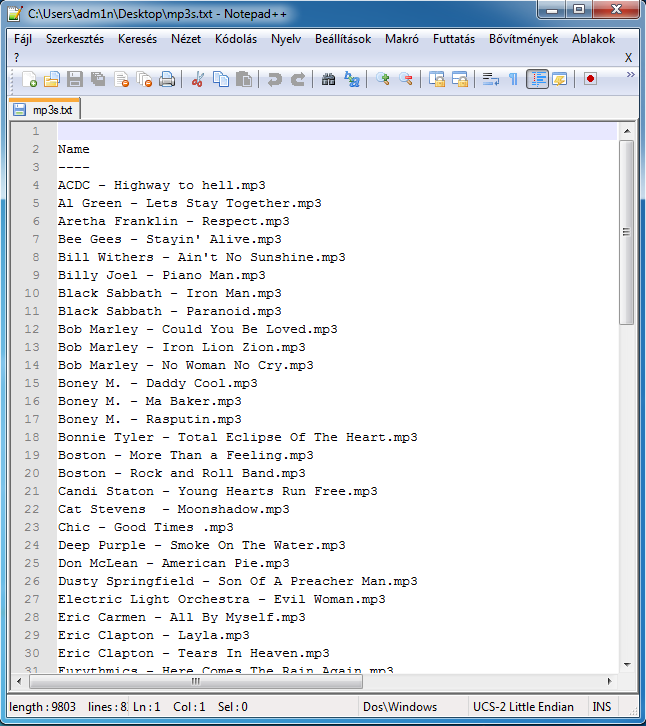Open the Futtatás menu
Screen dimensions: 646x726
[x=454, y=39]
